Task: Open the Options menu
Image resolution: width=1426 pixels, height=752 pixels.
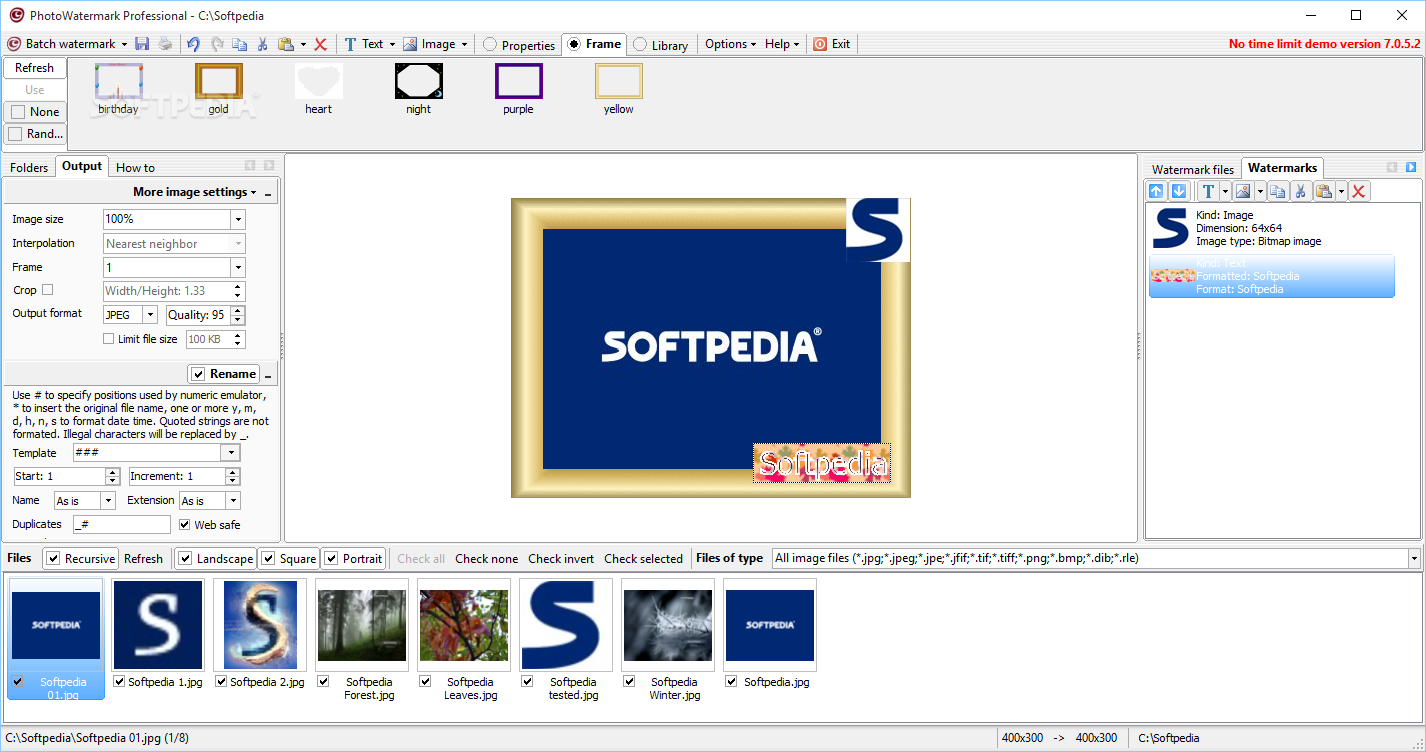Action: pyautogui.click(x=730, y=44)
